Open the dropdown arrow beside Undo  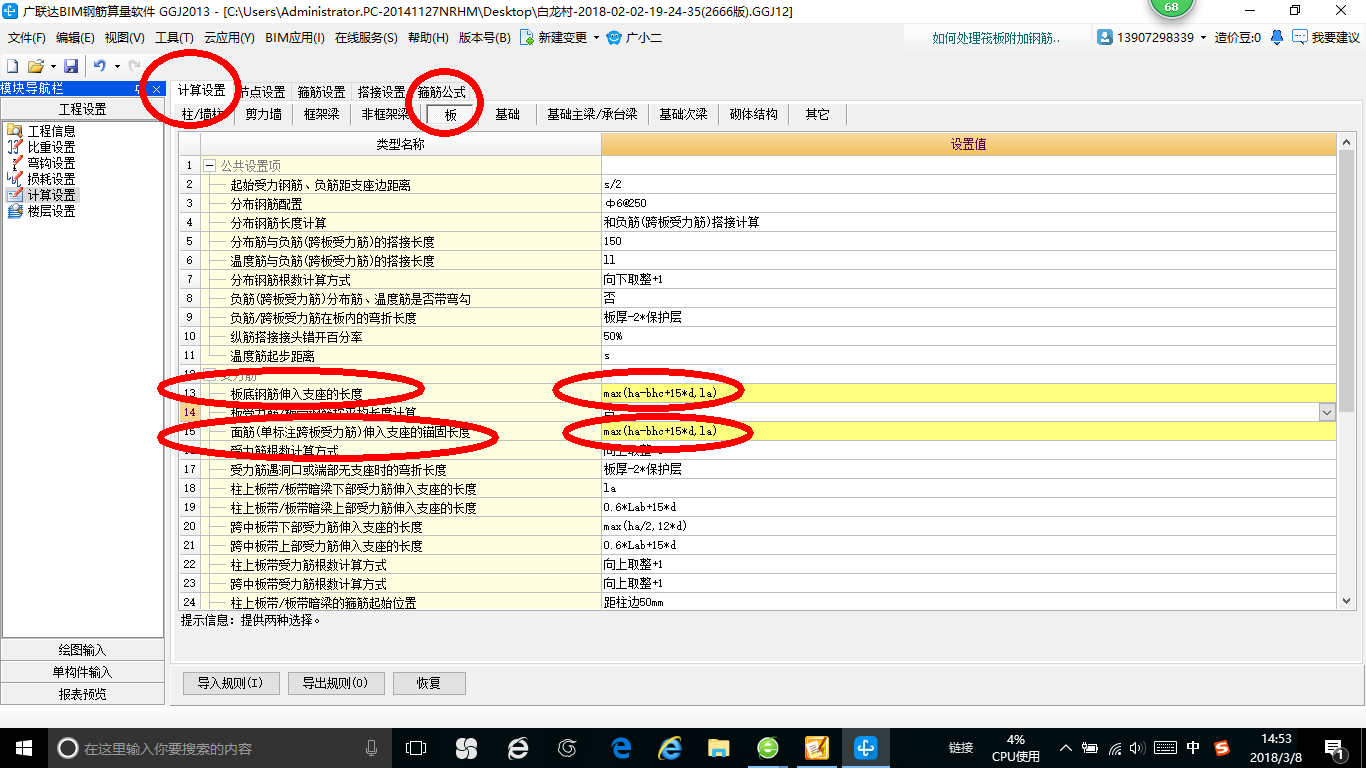point(117,66)
